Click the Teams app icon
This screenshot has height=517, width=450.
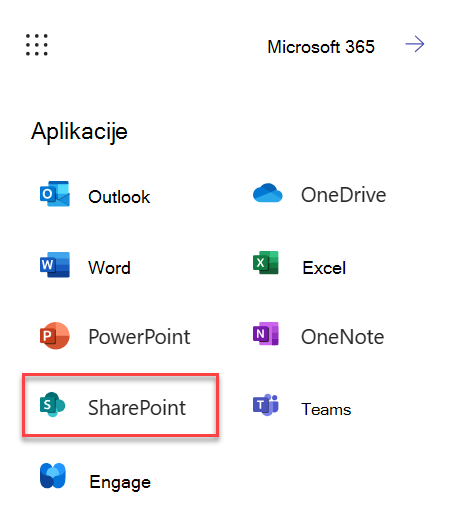tap(266, 405)
